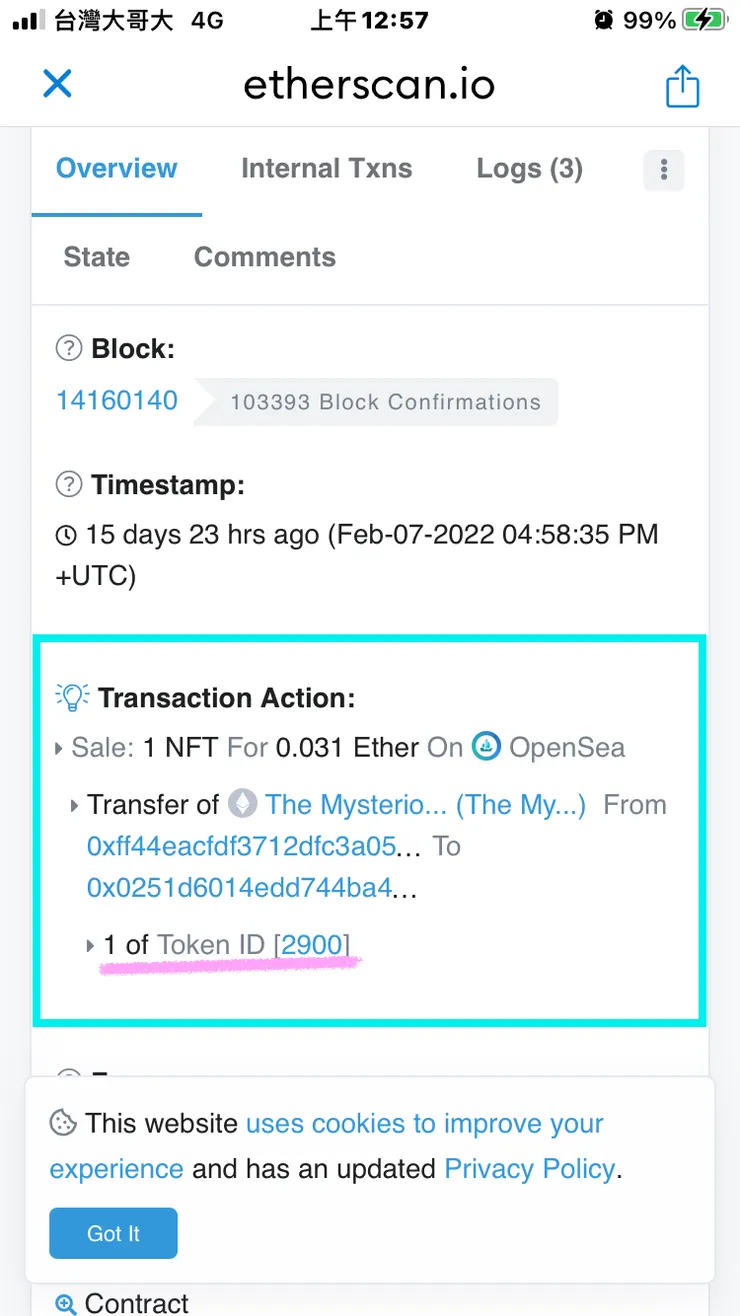Open the Token ID 2900 link
The height and width of the screenshot is (1316, 740).
click(x=313, y=944)
